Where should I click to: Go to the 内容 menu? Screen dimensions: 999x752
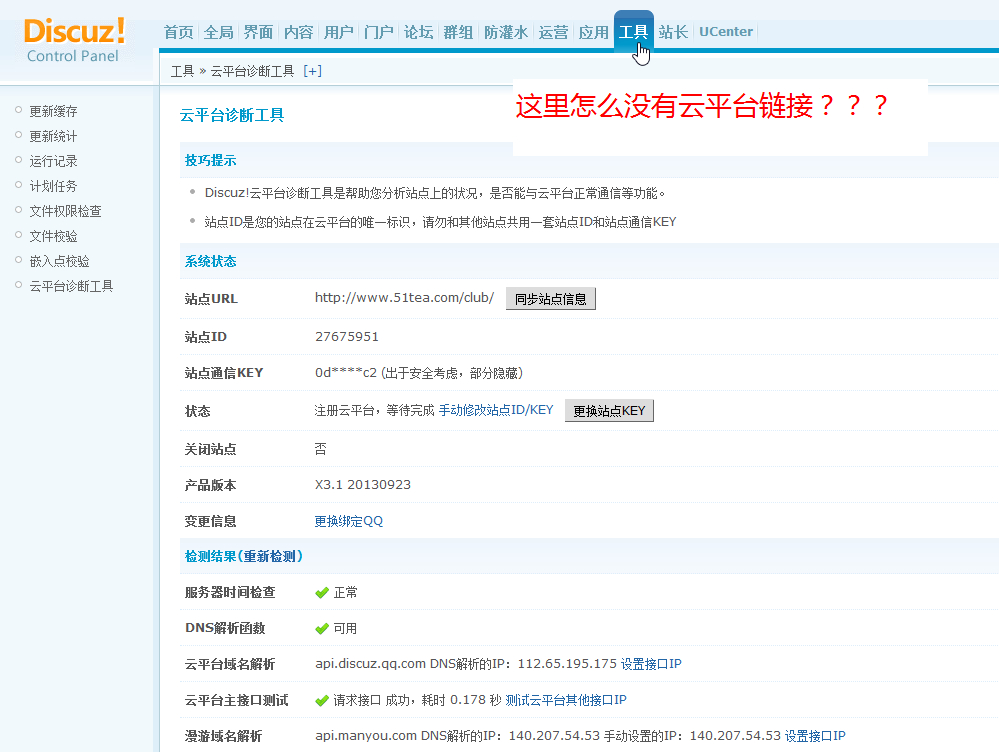(298, 32)
